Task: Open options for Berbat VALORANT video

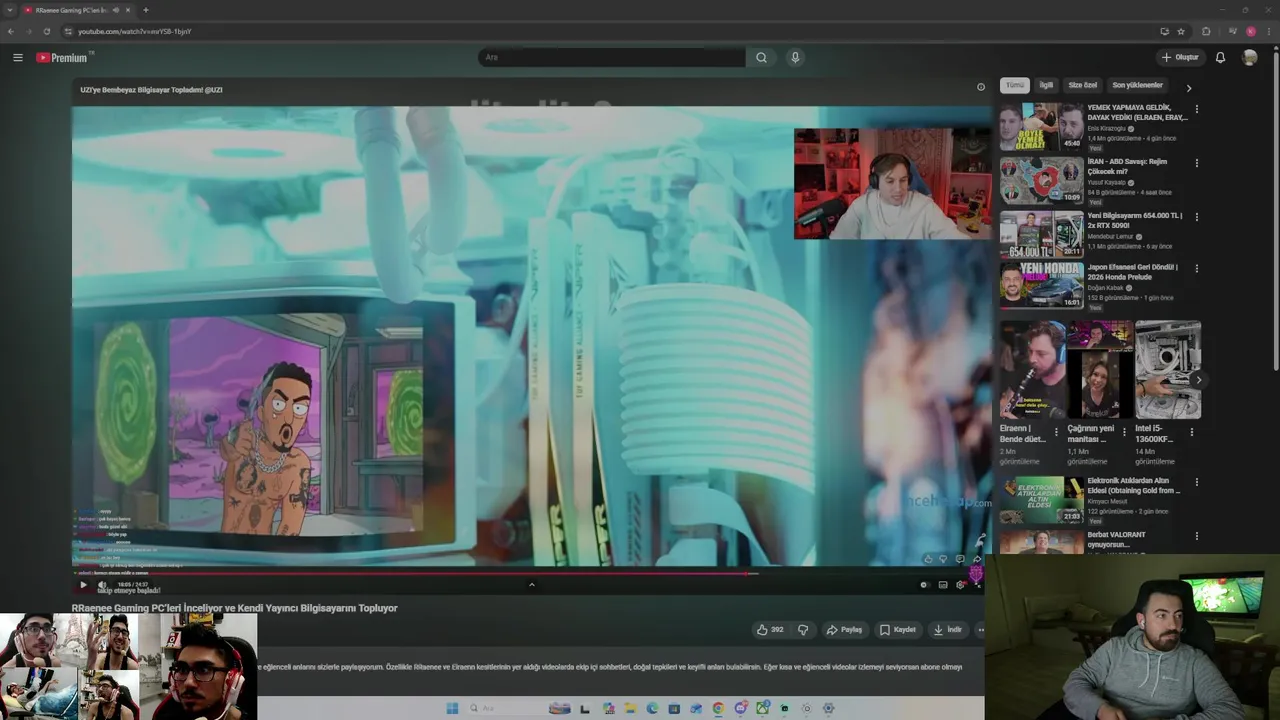Action: 1197,535
